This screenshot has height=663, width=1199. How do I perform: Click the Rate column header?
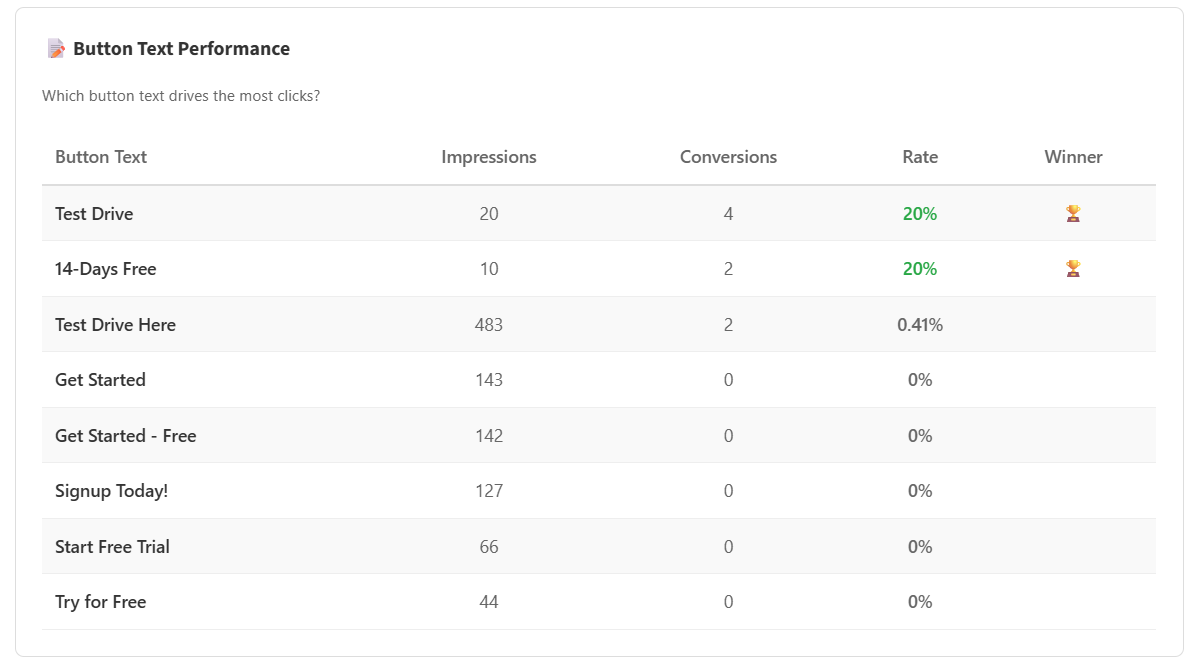click(x=920, y=157)
